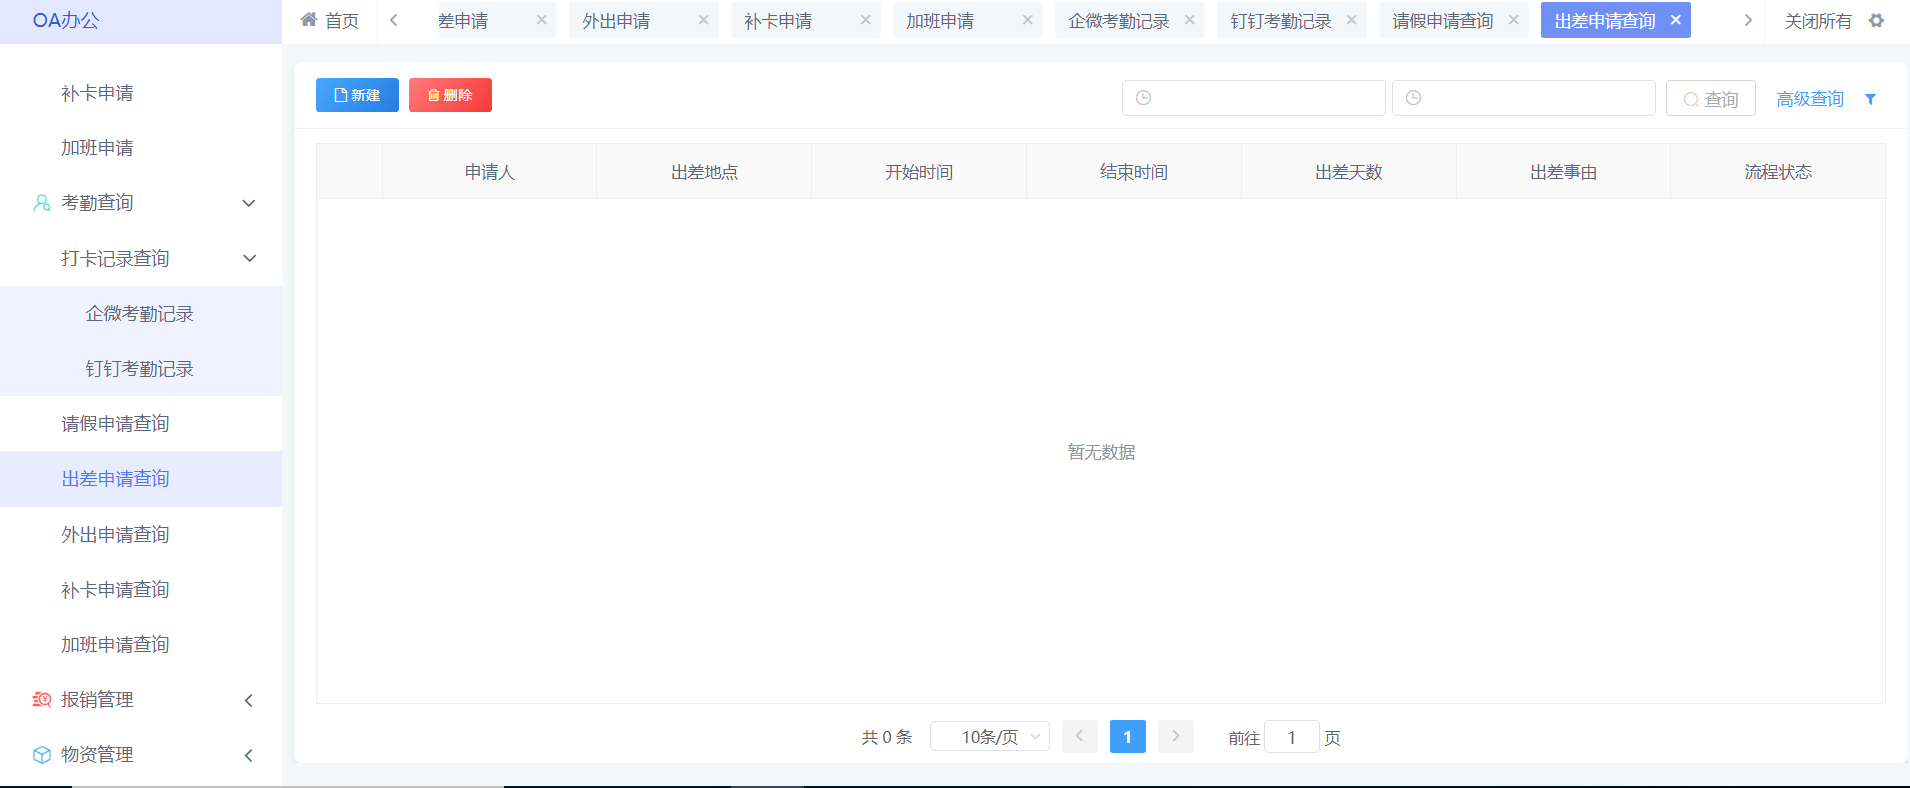Collapse the 考勤查询 menu section
1910x788 pixels.
(x=249, y=203)
